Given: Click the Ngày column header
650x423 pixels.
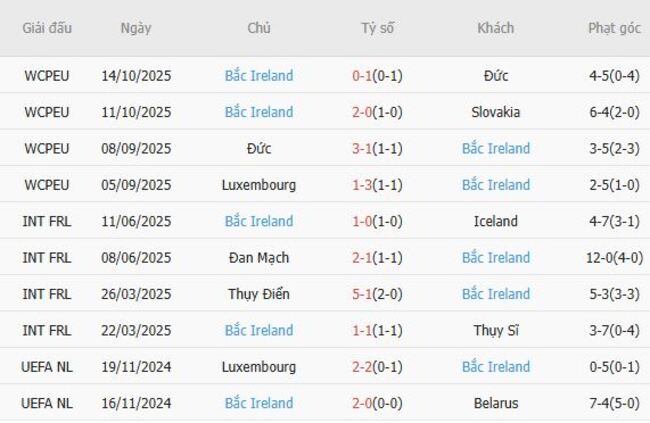Looking at the screenshot, I should click(x=136, y=28).
